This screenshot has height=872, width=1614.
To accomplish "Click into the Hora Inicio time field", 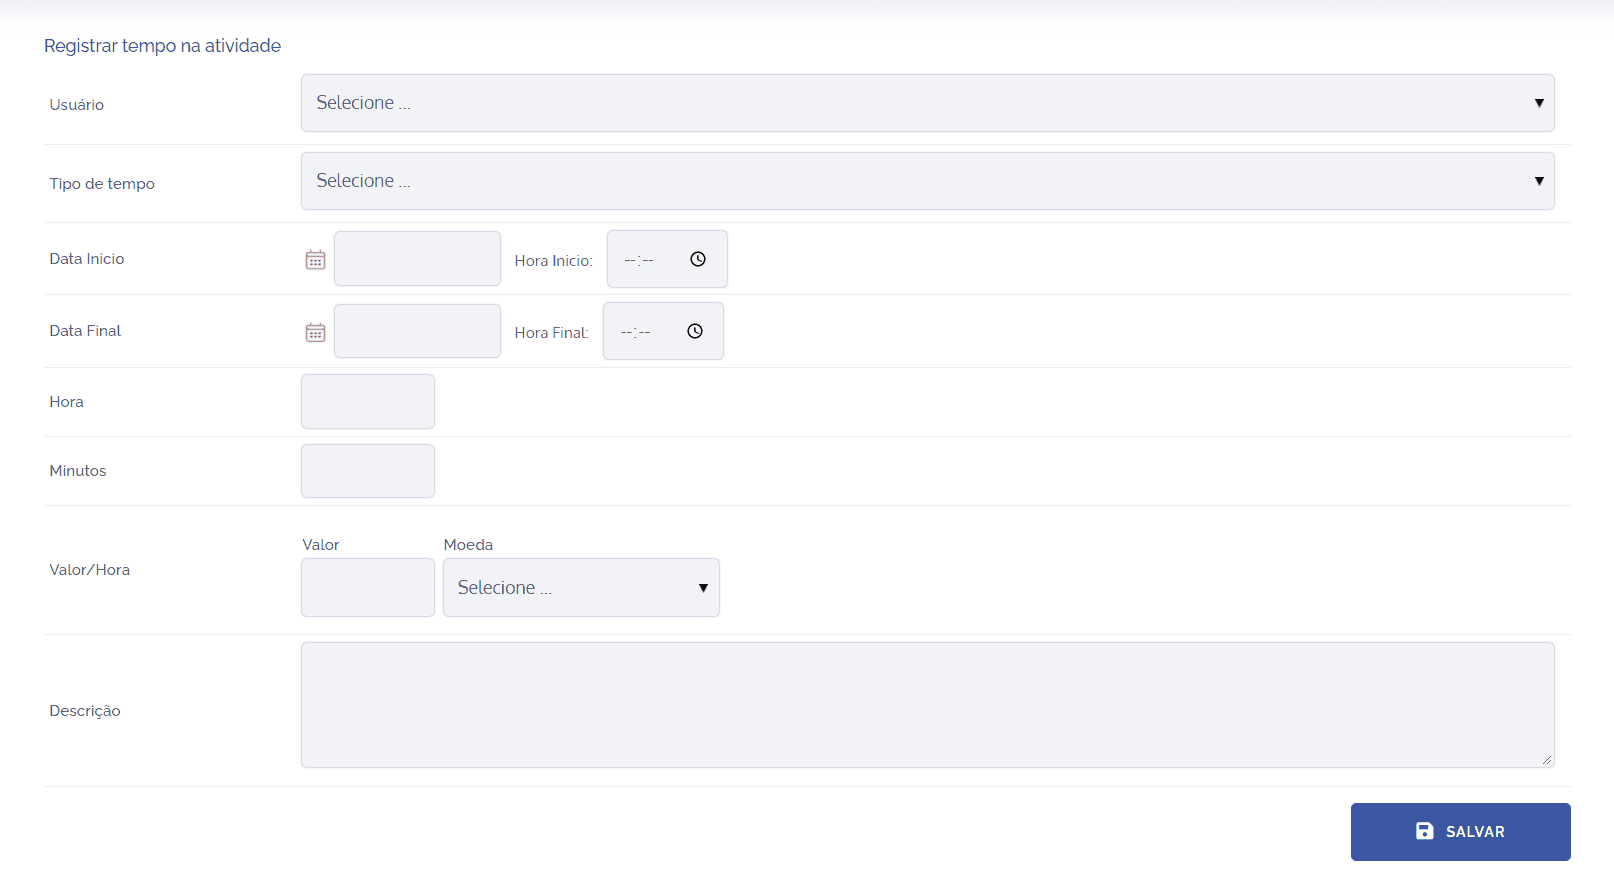I will click(x=667, y=259).
